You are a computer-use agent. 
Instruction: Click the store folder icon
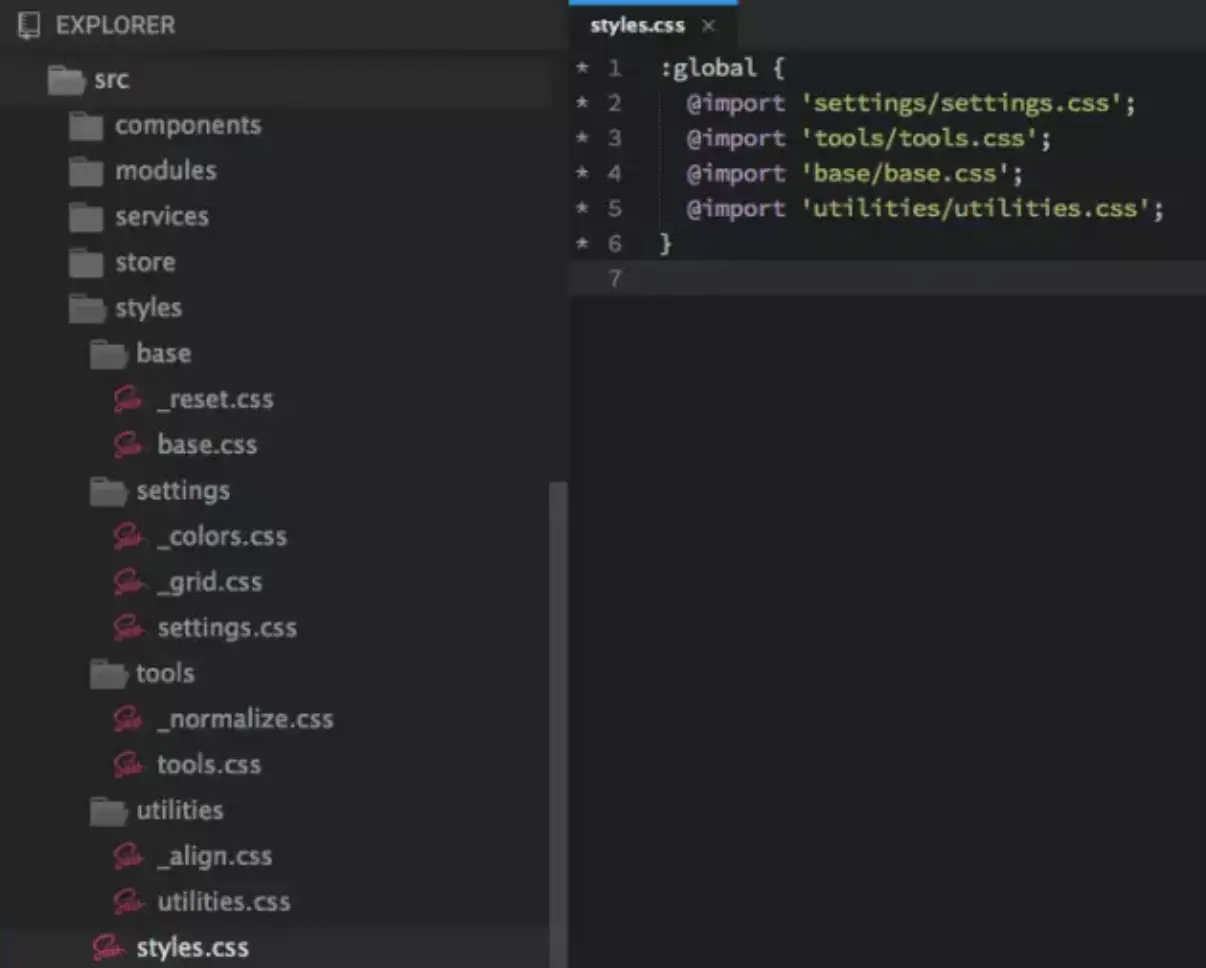point(87,263)
